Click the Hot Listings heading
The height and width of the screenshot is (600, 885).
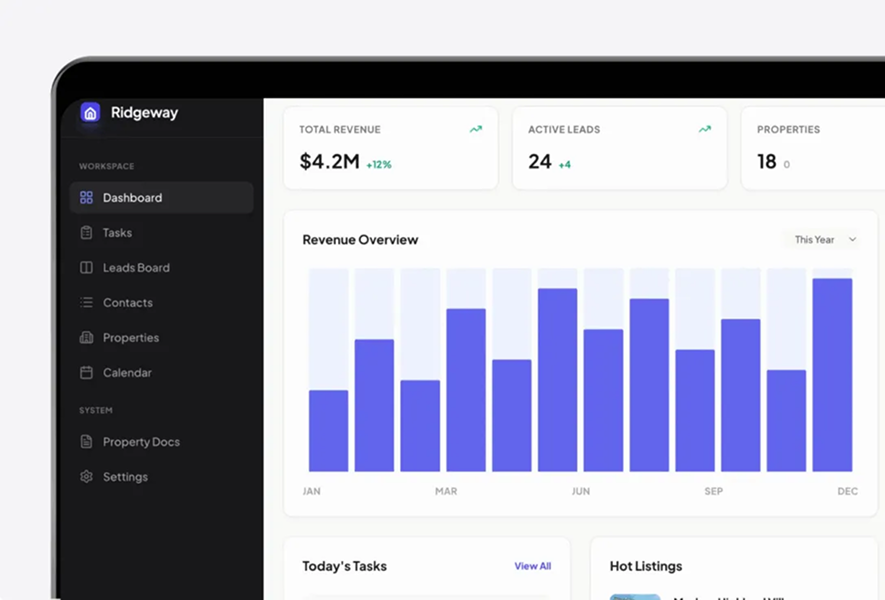[x=646, y=566]
